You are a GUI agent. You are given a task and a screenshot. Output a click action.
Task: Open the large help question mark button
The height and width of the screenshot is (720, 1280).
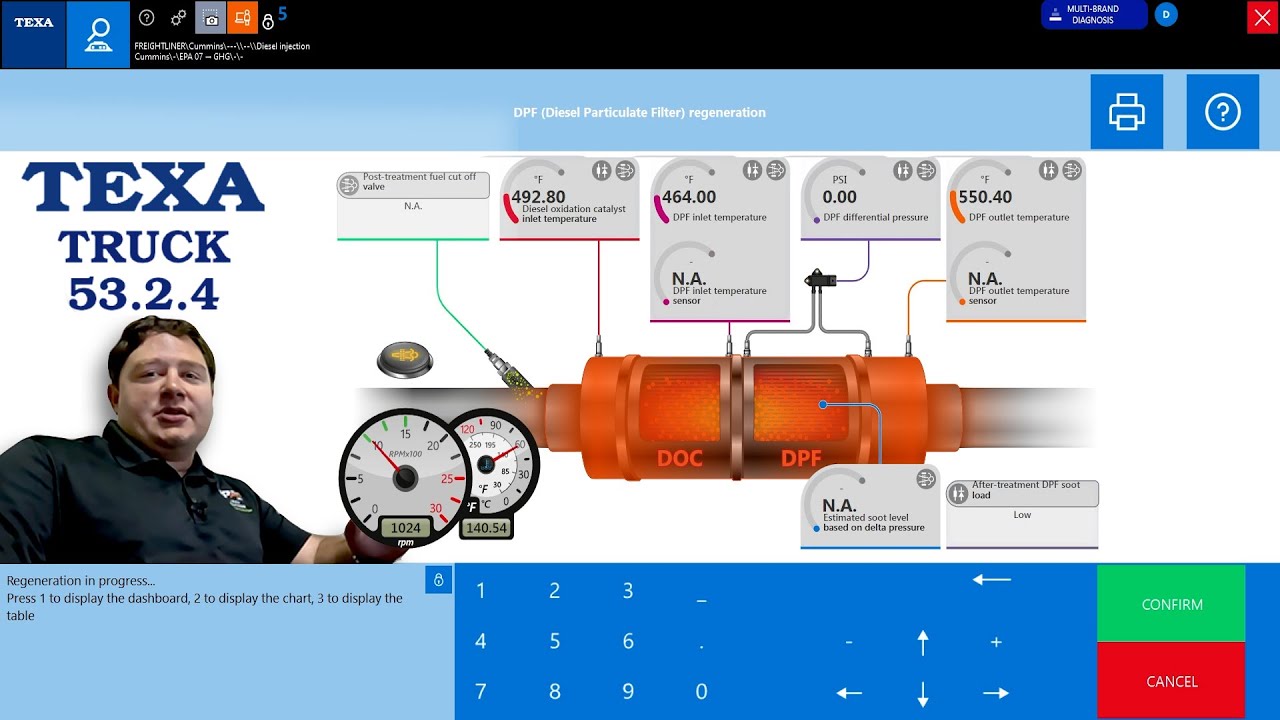[1222, 112]
